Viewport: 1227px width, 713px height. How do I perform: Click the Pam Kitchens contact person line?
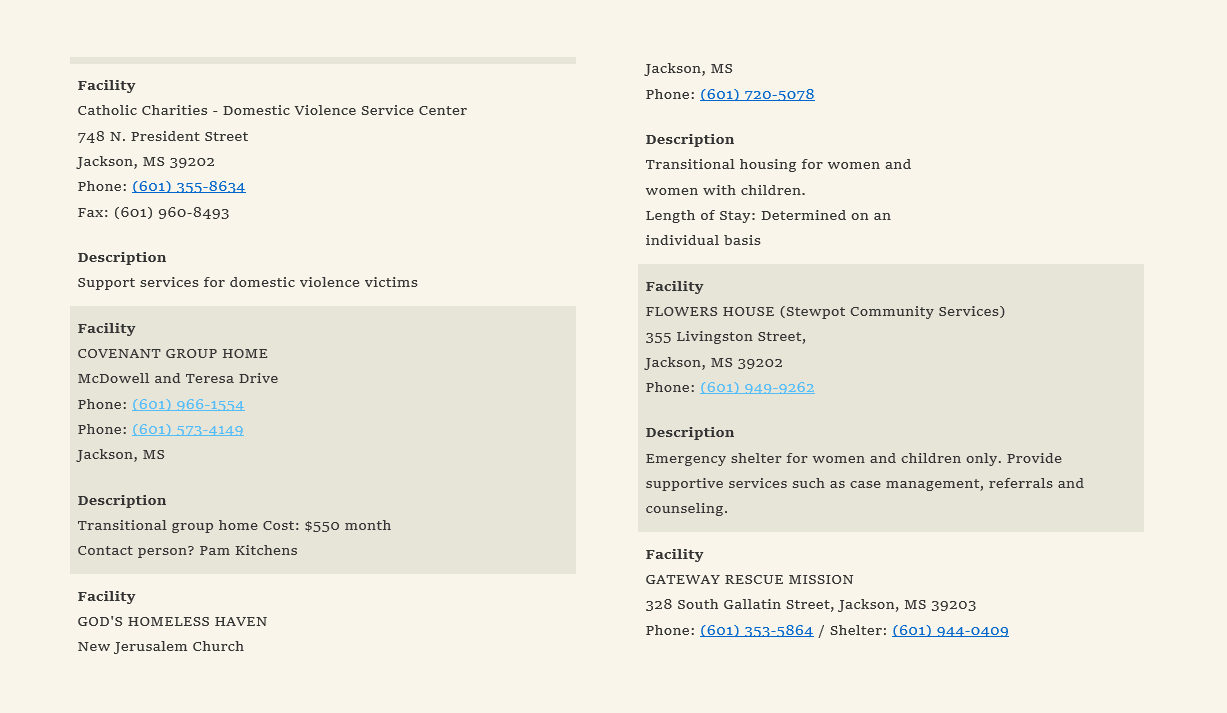coord(187,551)
